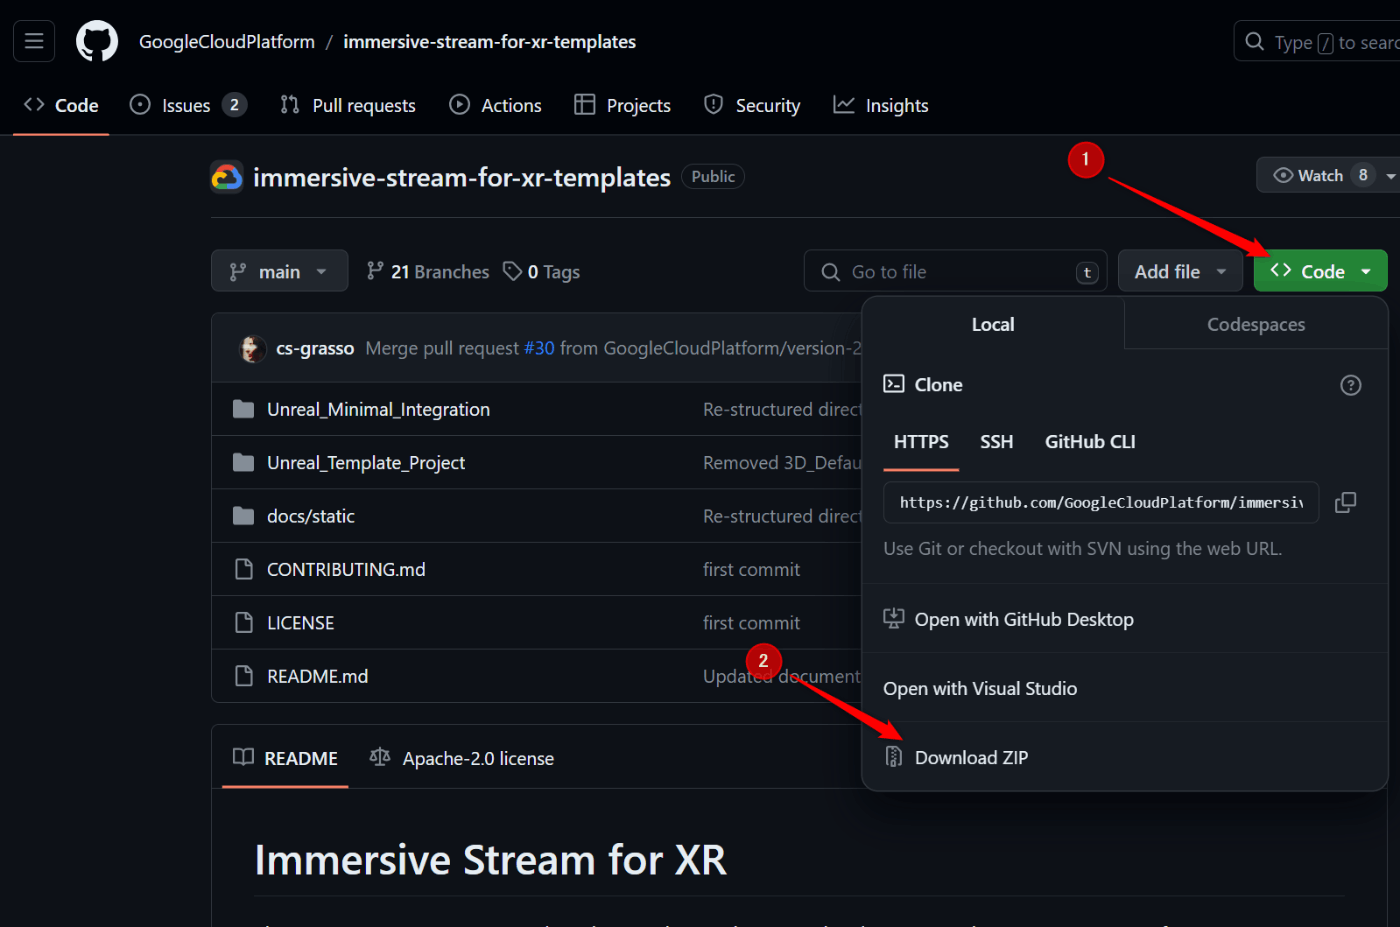
Task: Click the Go to file search box
Action: pos(955,271)
